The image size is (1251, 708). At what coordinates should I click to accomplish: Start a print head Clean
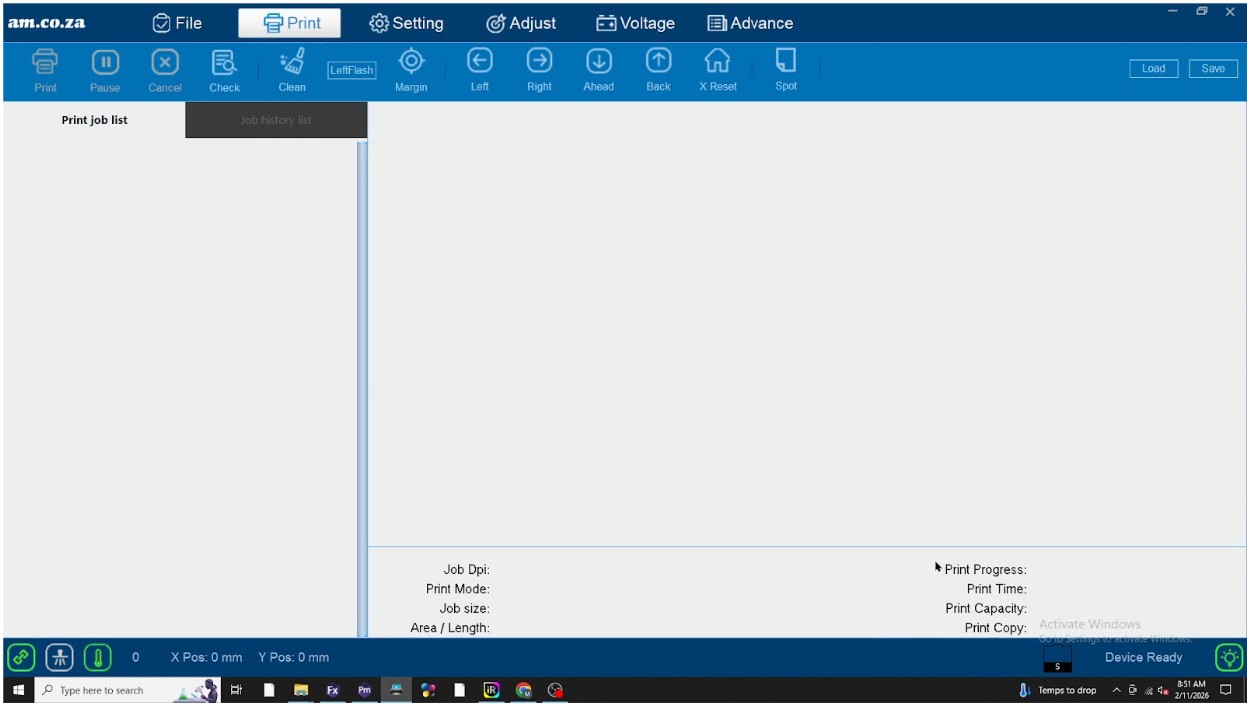(292, 70)
